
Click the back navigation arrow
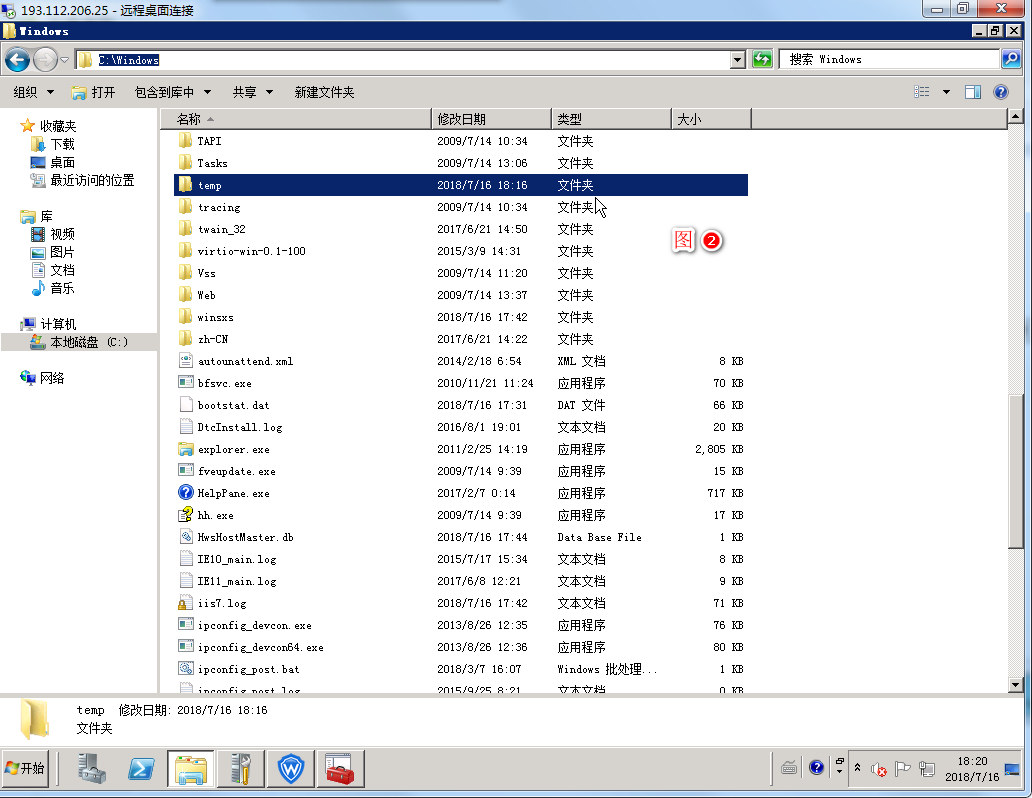coord(17,60)
